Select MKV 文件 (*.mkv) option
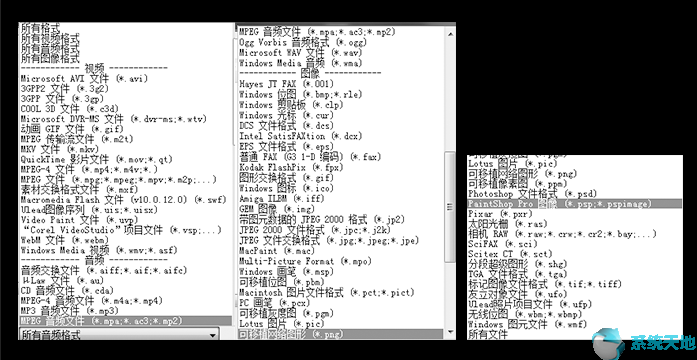697x360 pixels. (60, 149)
